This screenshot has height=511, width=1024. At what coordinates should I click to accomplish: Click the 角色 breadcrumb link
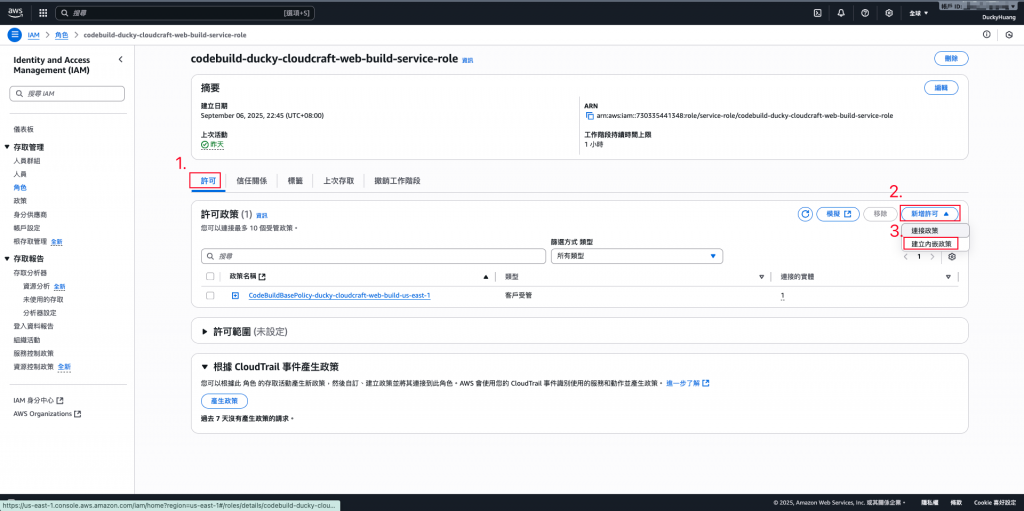(62, 35)
